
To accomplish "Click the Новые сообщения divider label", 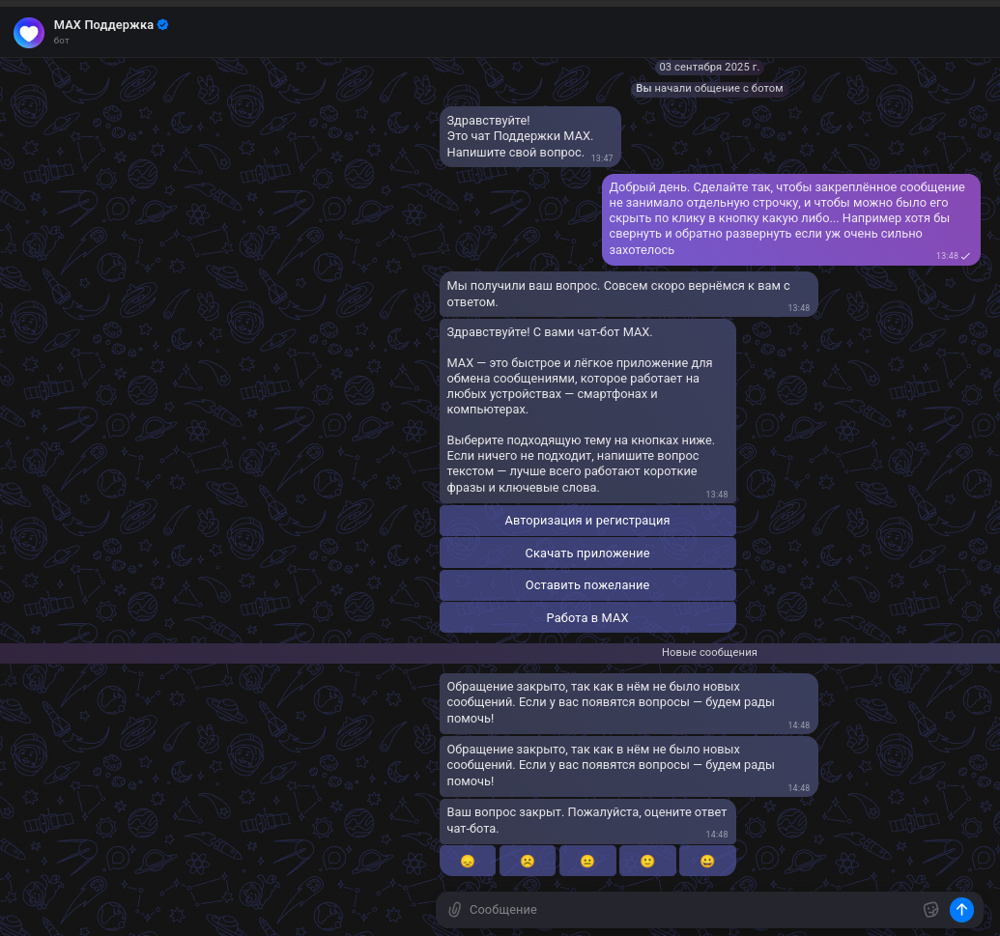I will [709, 652].
